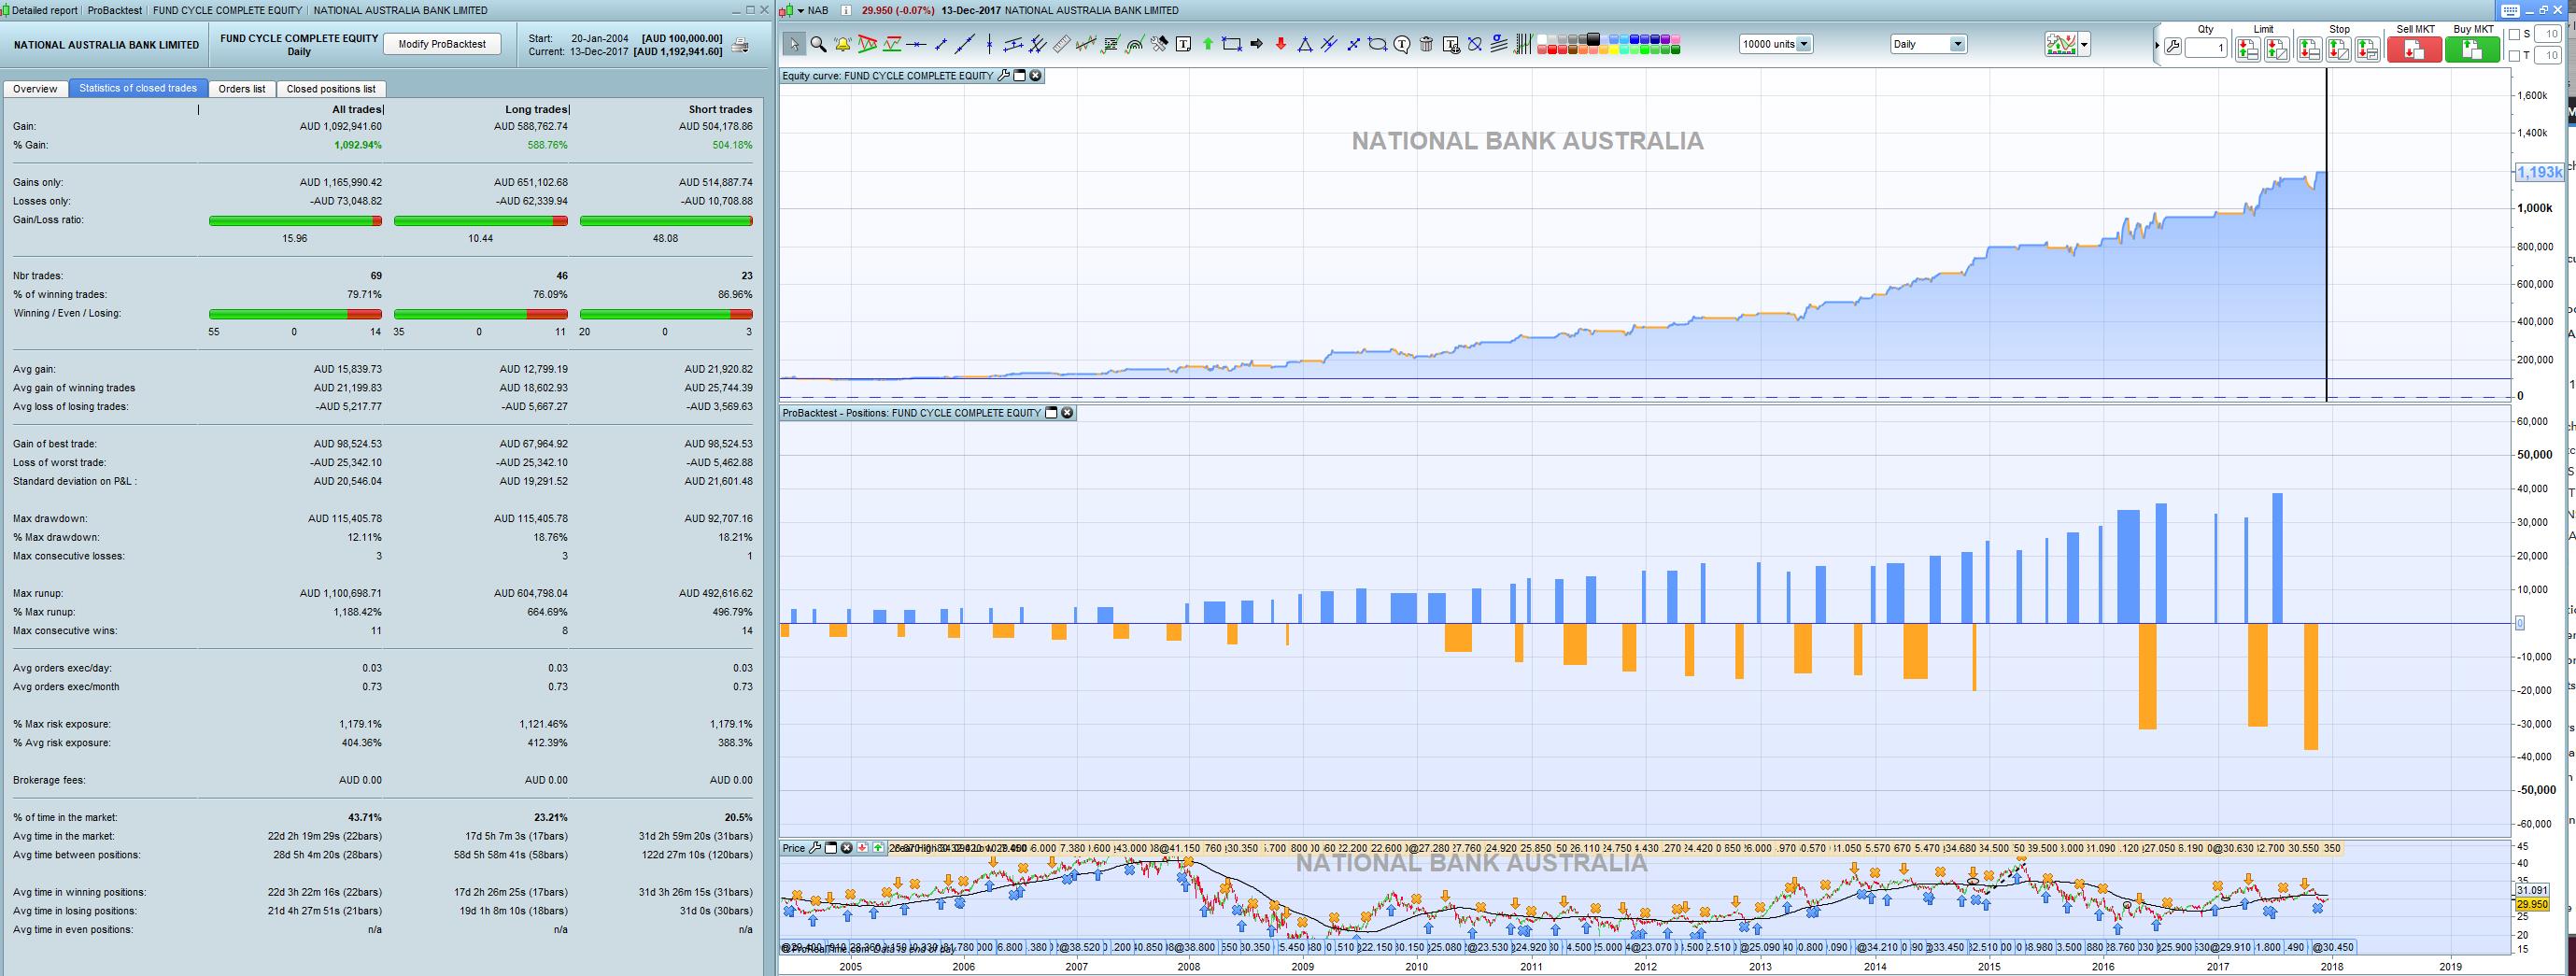Image resolution: width=2576 pixels, height=976 pixels.
Task: Open Equity curve panel wrench settings
Action: coord(1004,76)
